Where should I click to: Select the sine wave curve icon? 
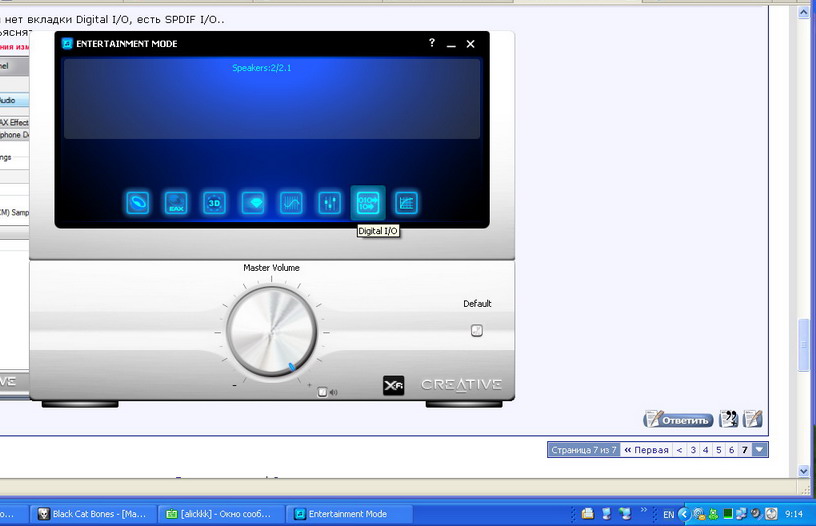[291, 202]
